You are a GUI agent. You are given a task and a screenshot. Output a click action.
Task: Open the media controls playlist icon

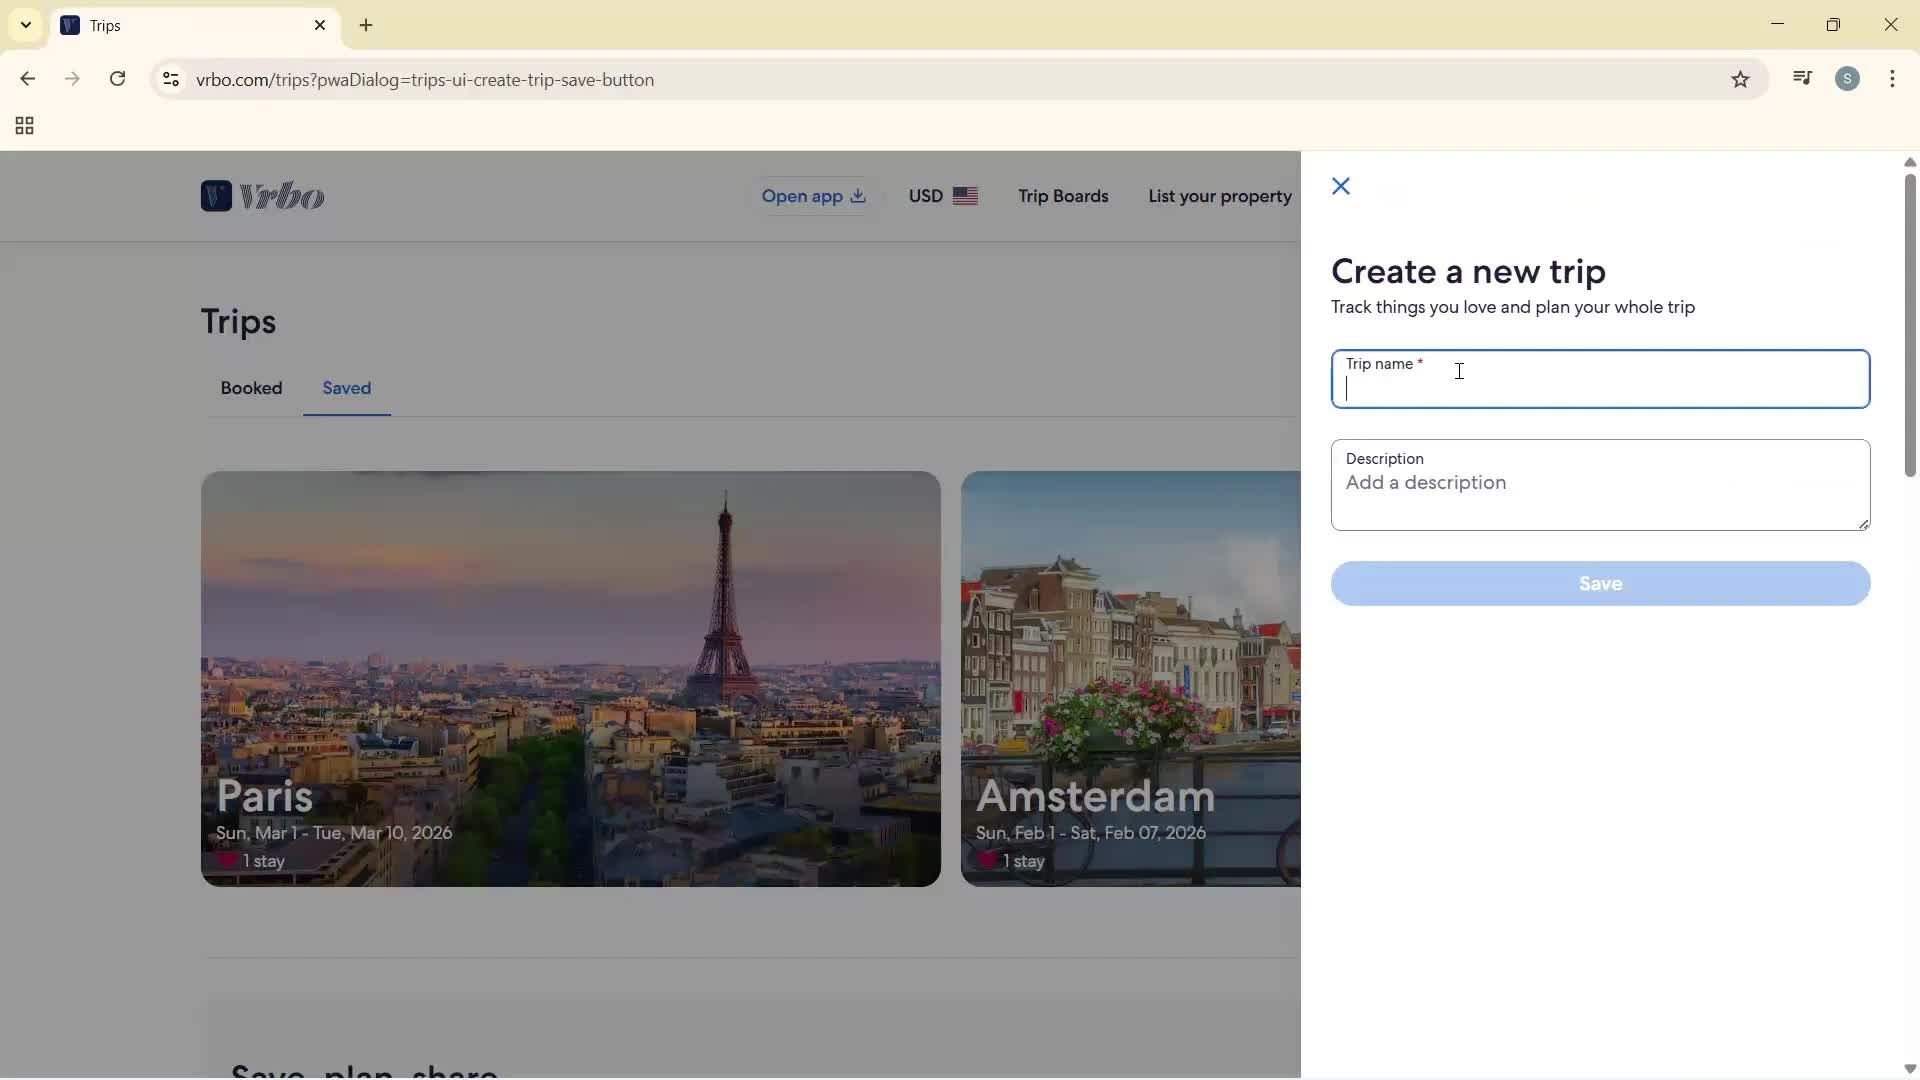pos(1803,78)
